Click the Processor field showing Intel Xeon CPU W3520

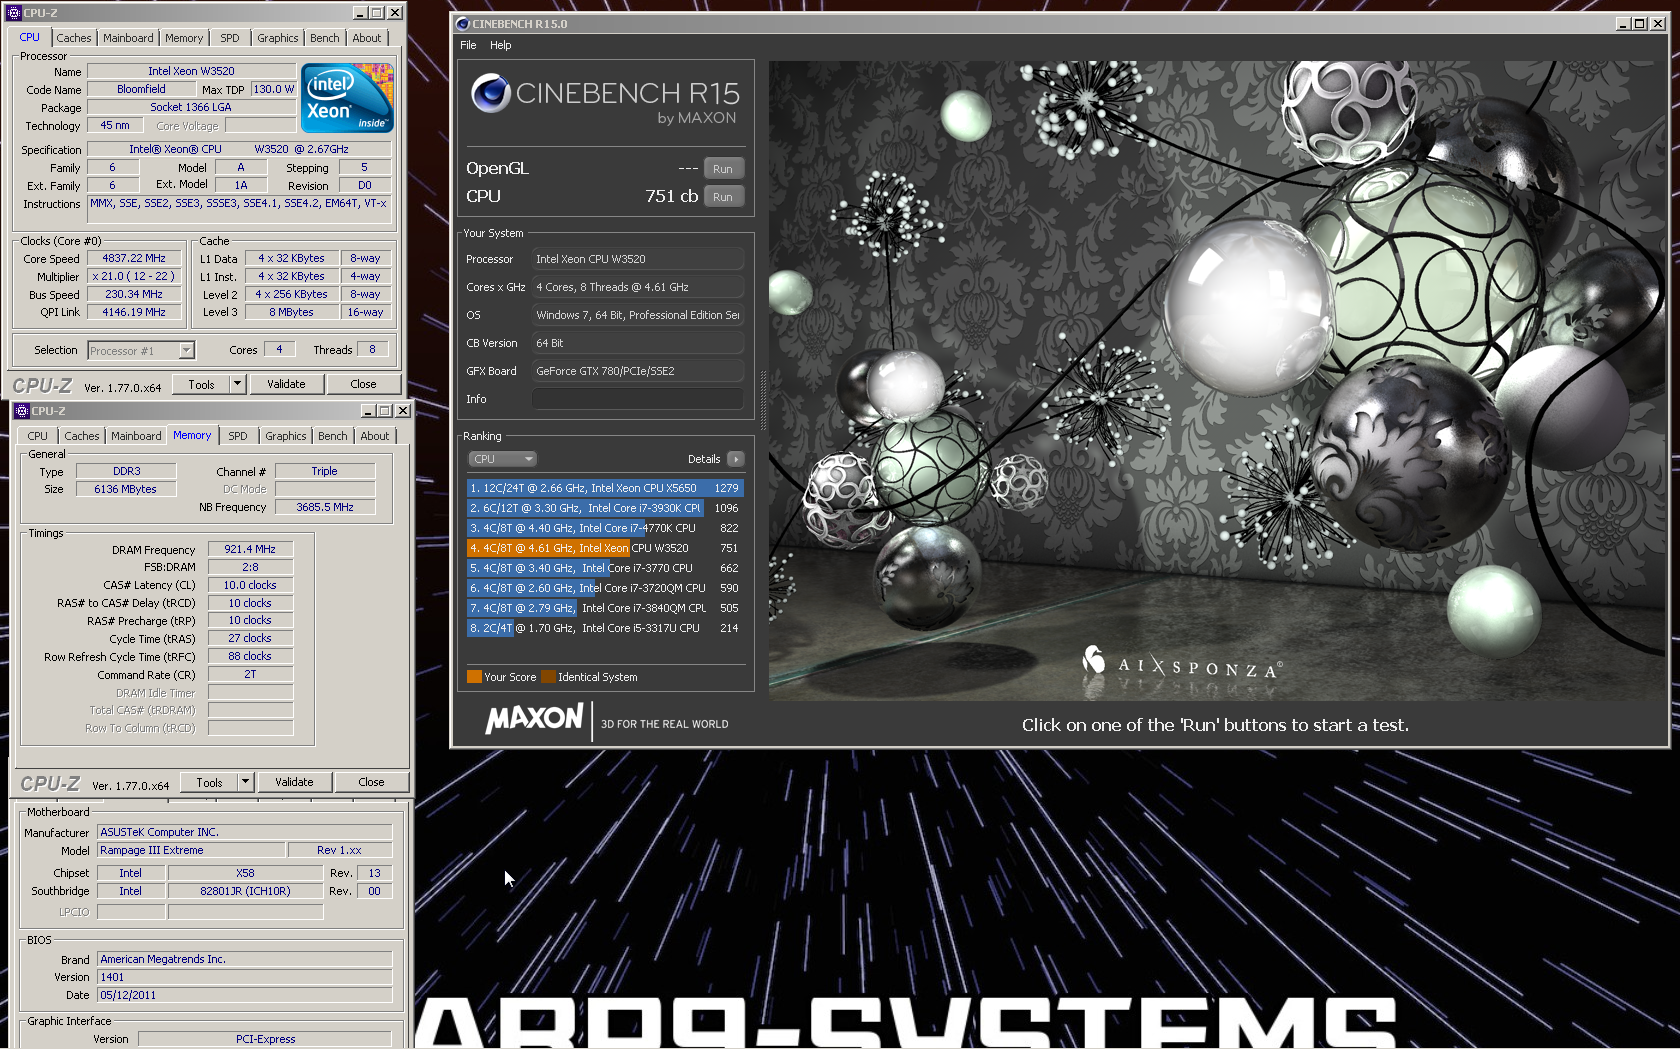click(x=638, y=259)
